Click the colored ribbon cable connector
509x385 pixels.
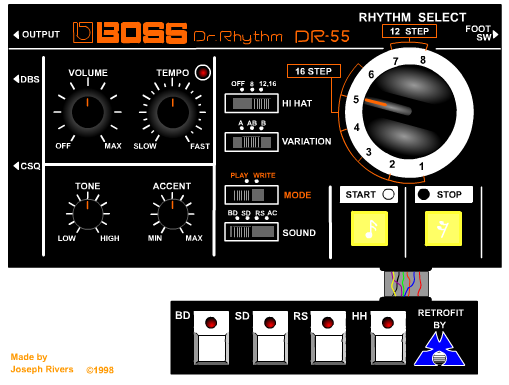[406, 284]
